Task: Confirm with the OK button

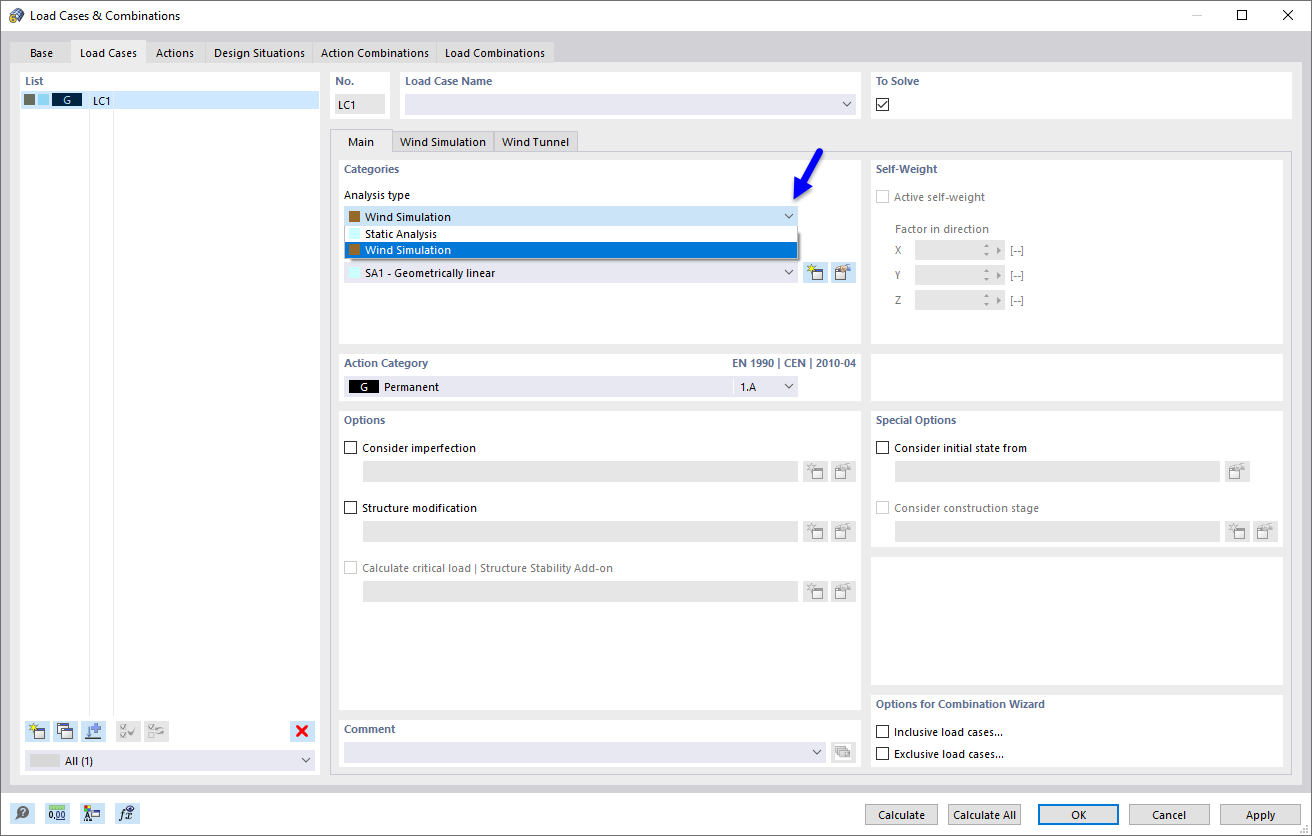Action: tap(1078, 814)
